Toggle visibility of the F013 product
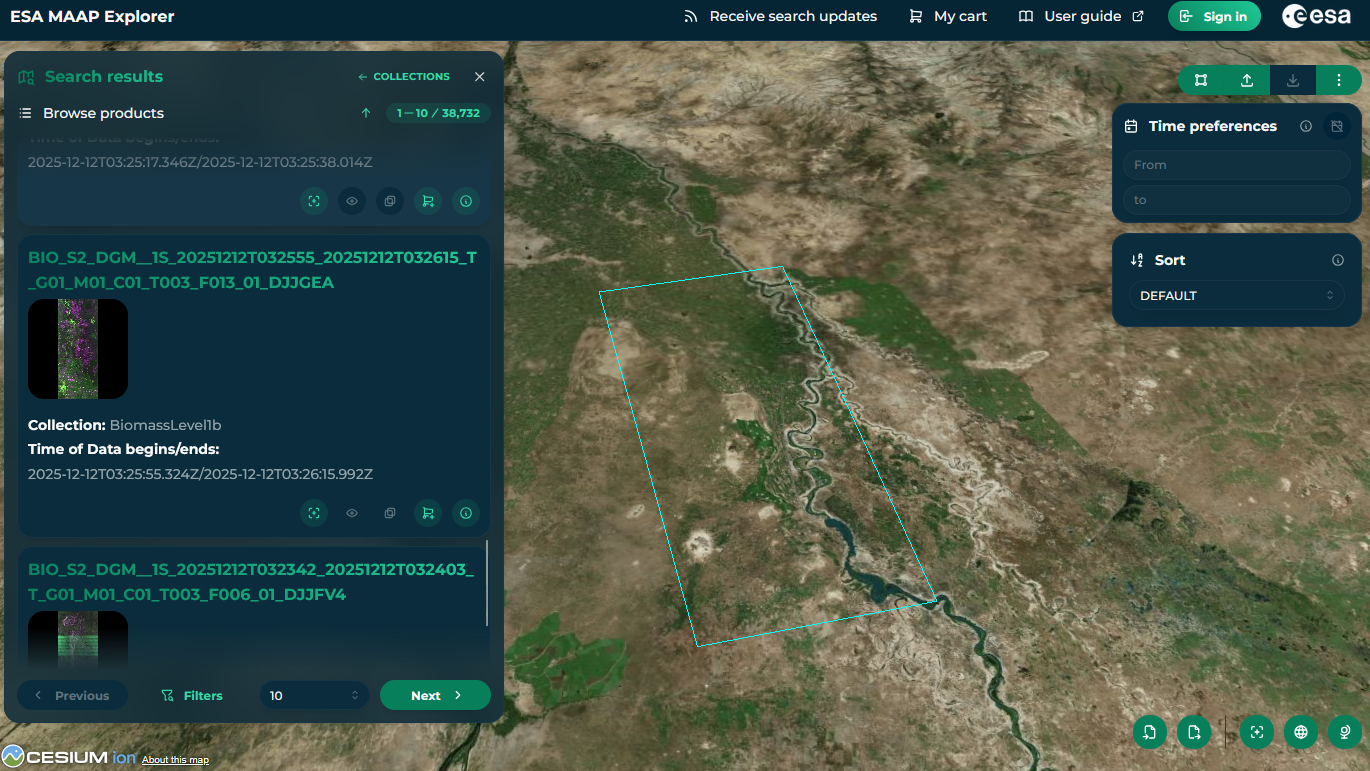Image resolution: width=1370 pixels, height=771 pixels. point(352,513)
